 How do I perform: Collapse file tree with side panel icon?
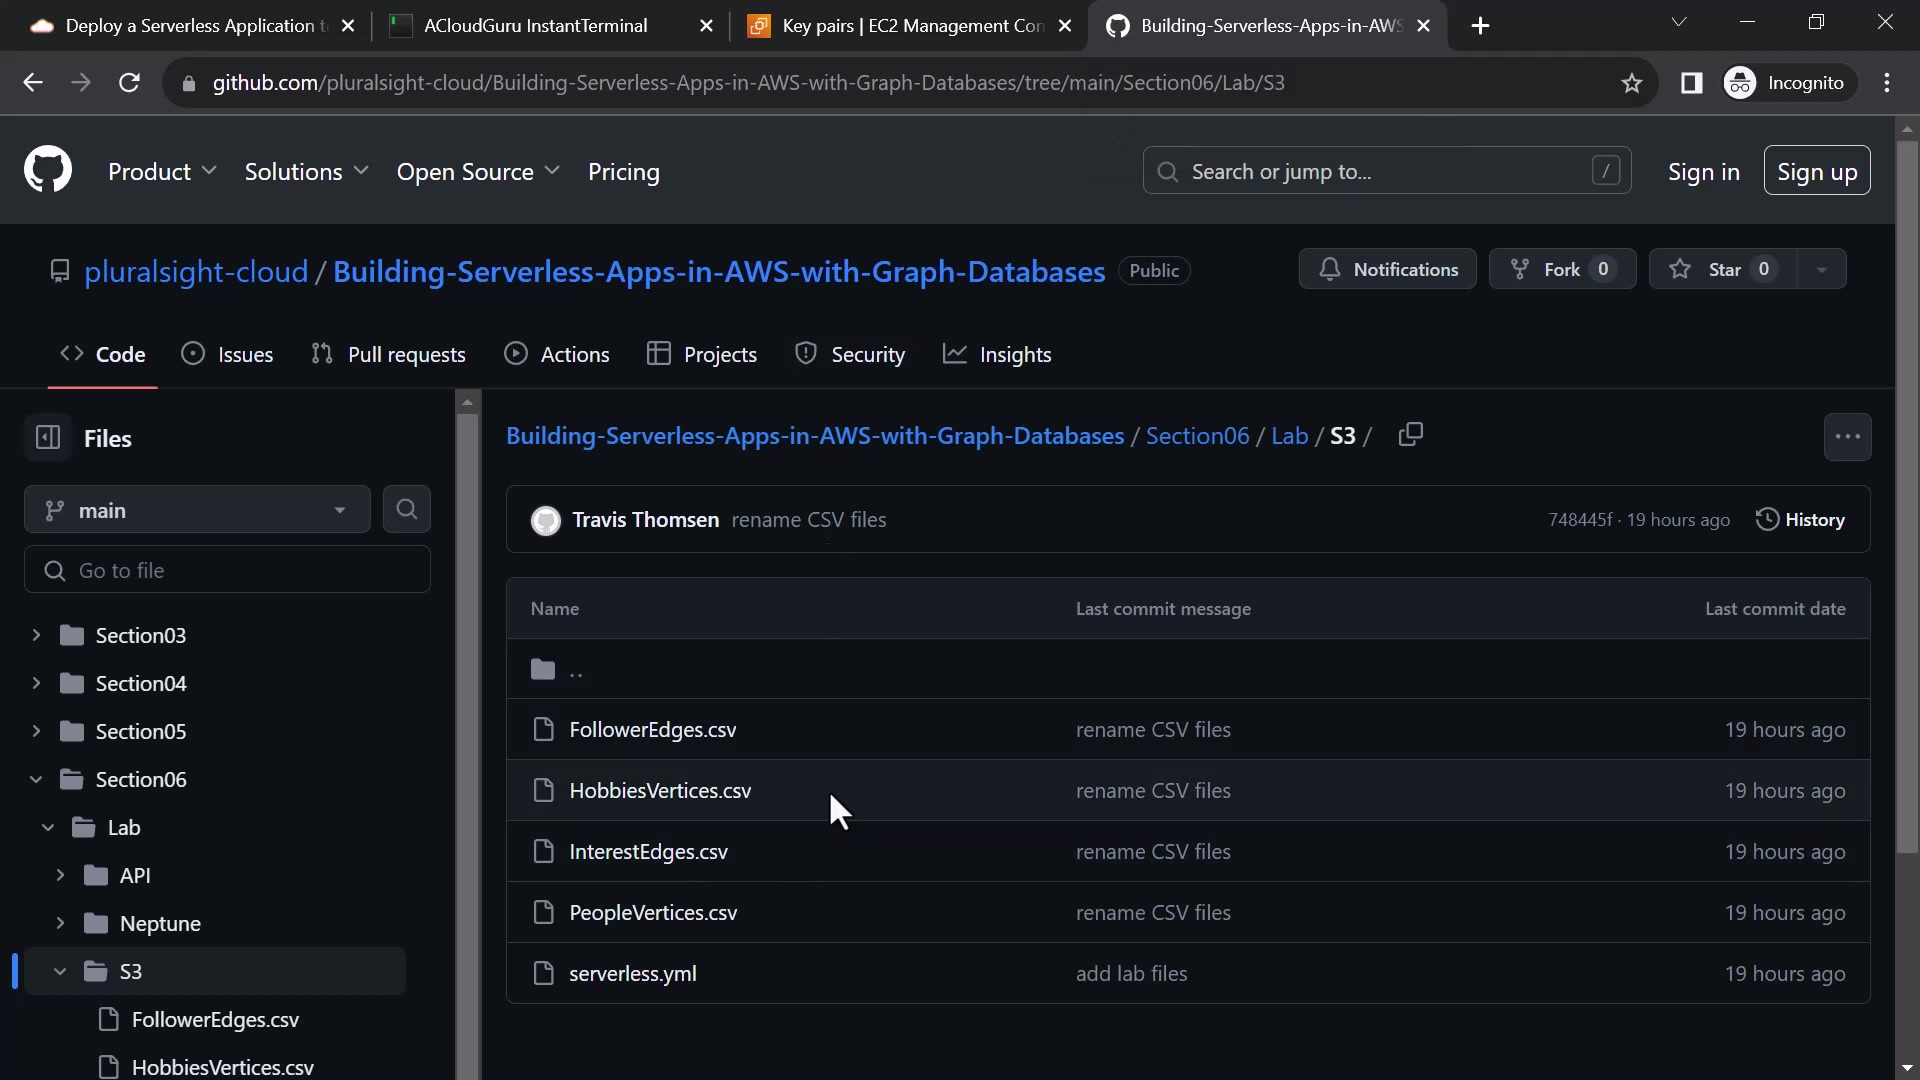48,438
